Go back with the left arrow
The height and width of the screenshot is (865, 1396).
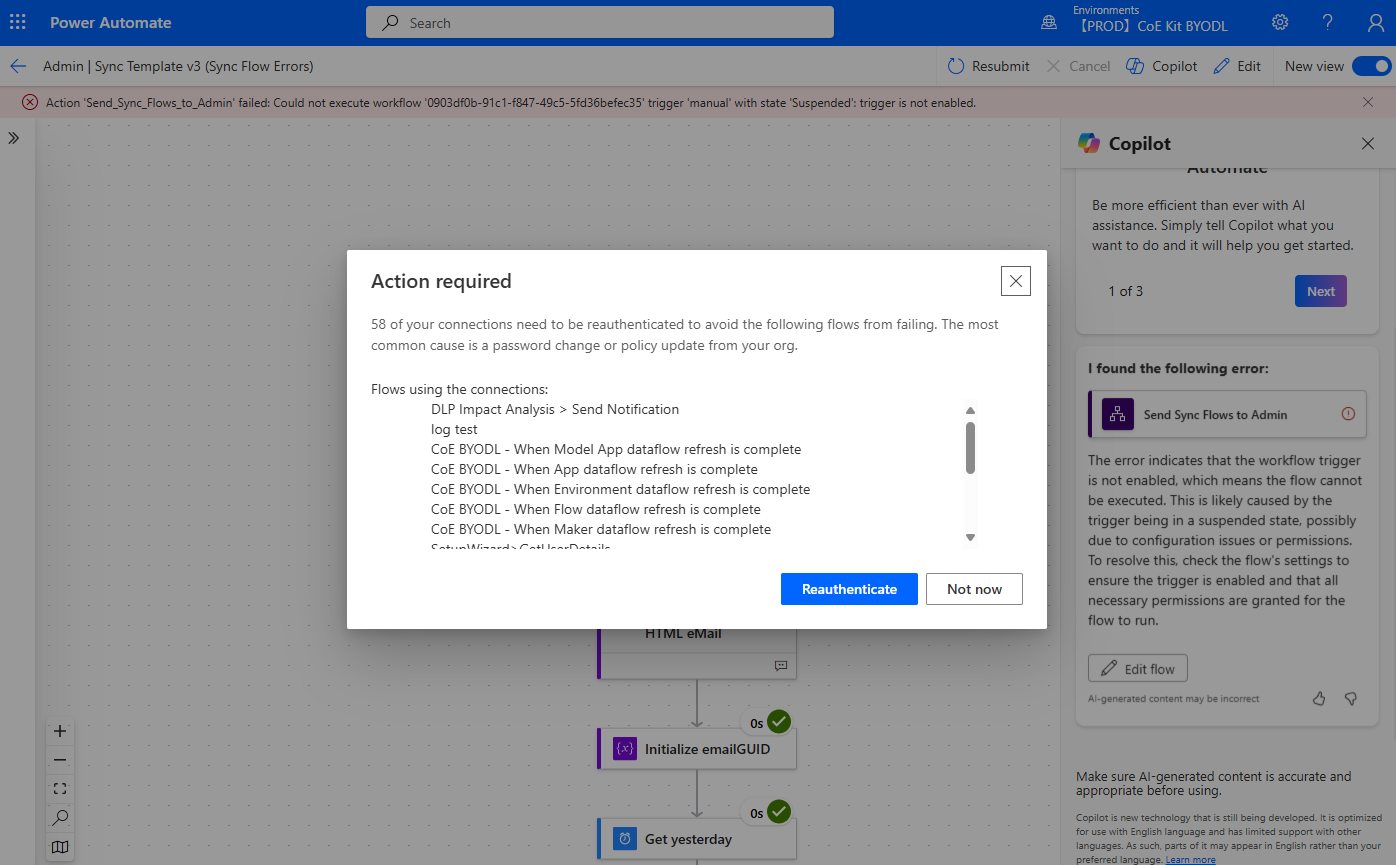[x=18, y=66]
